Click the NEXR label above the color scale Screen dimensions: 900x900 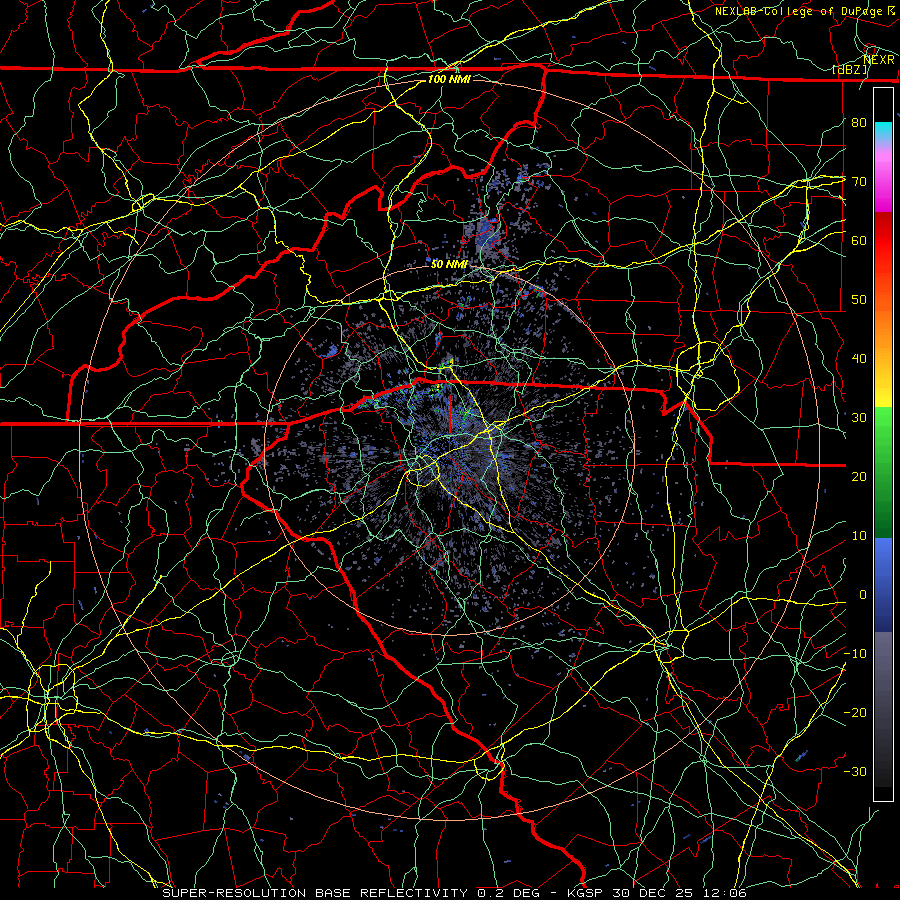click(x=879, y=60)
